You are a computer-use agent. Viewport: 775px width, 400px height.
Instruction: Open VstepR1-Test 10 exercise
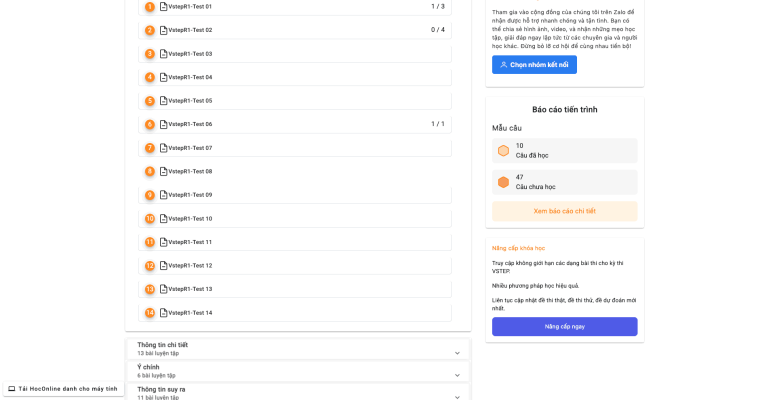295,219
